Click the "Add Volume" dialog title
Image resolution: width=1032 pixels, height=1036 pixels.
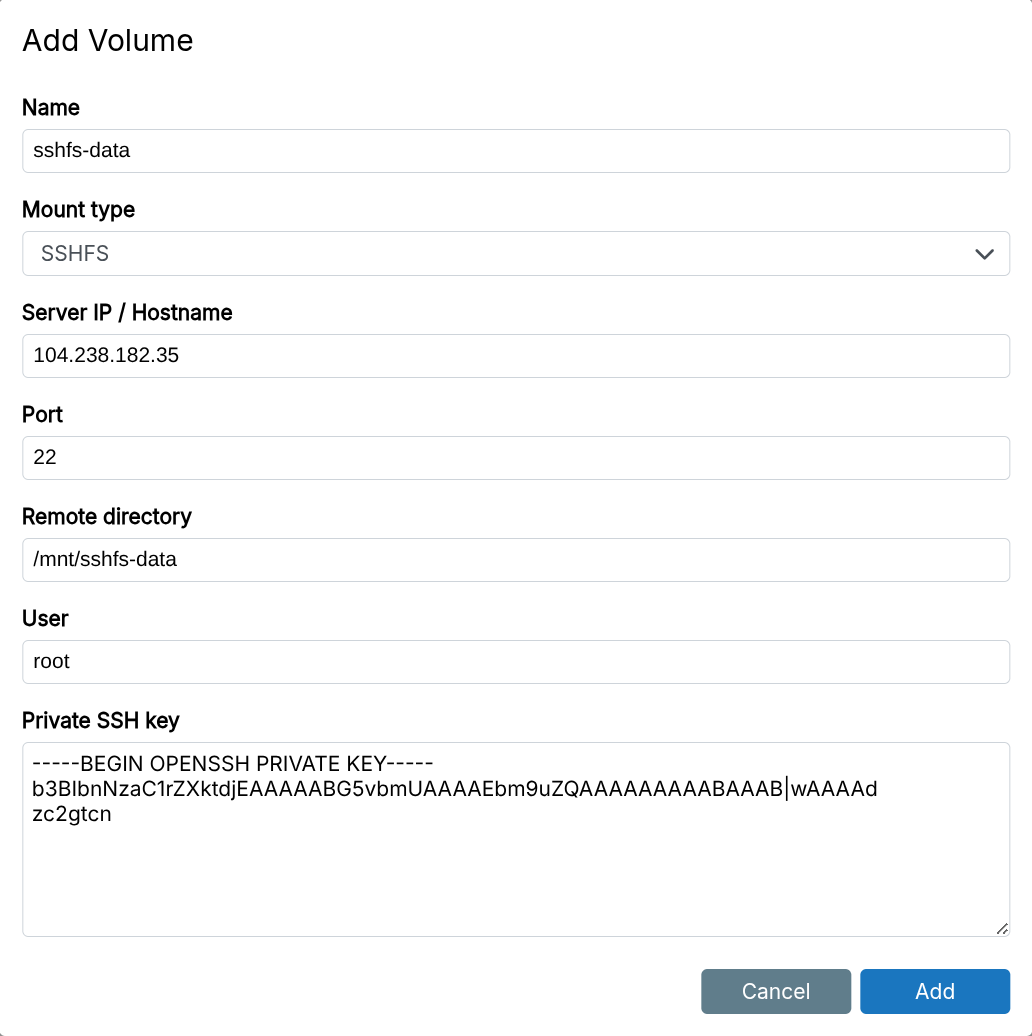(x=107, y=41)
